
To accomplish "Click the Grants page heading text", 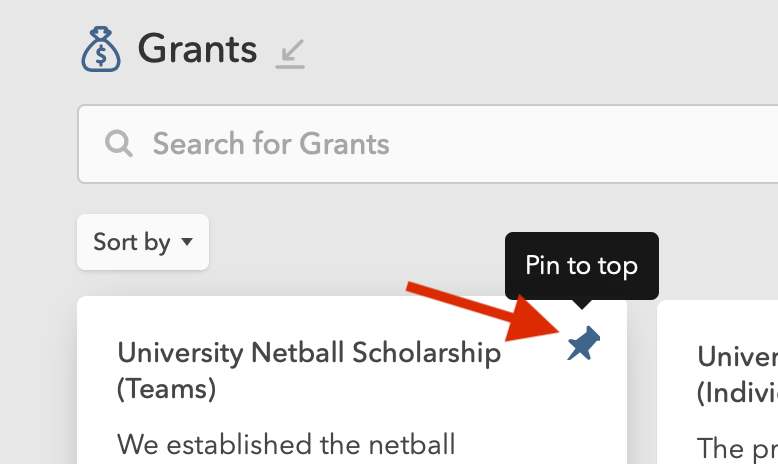I will click(x=197, y=48).
